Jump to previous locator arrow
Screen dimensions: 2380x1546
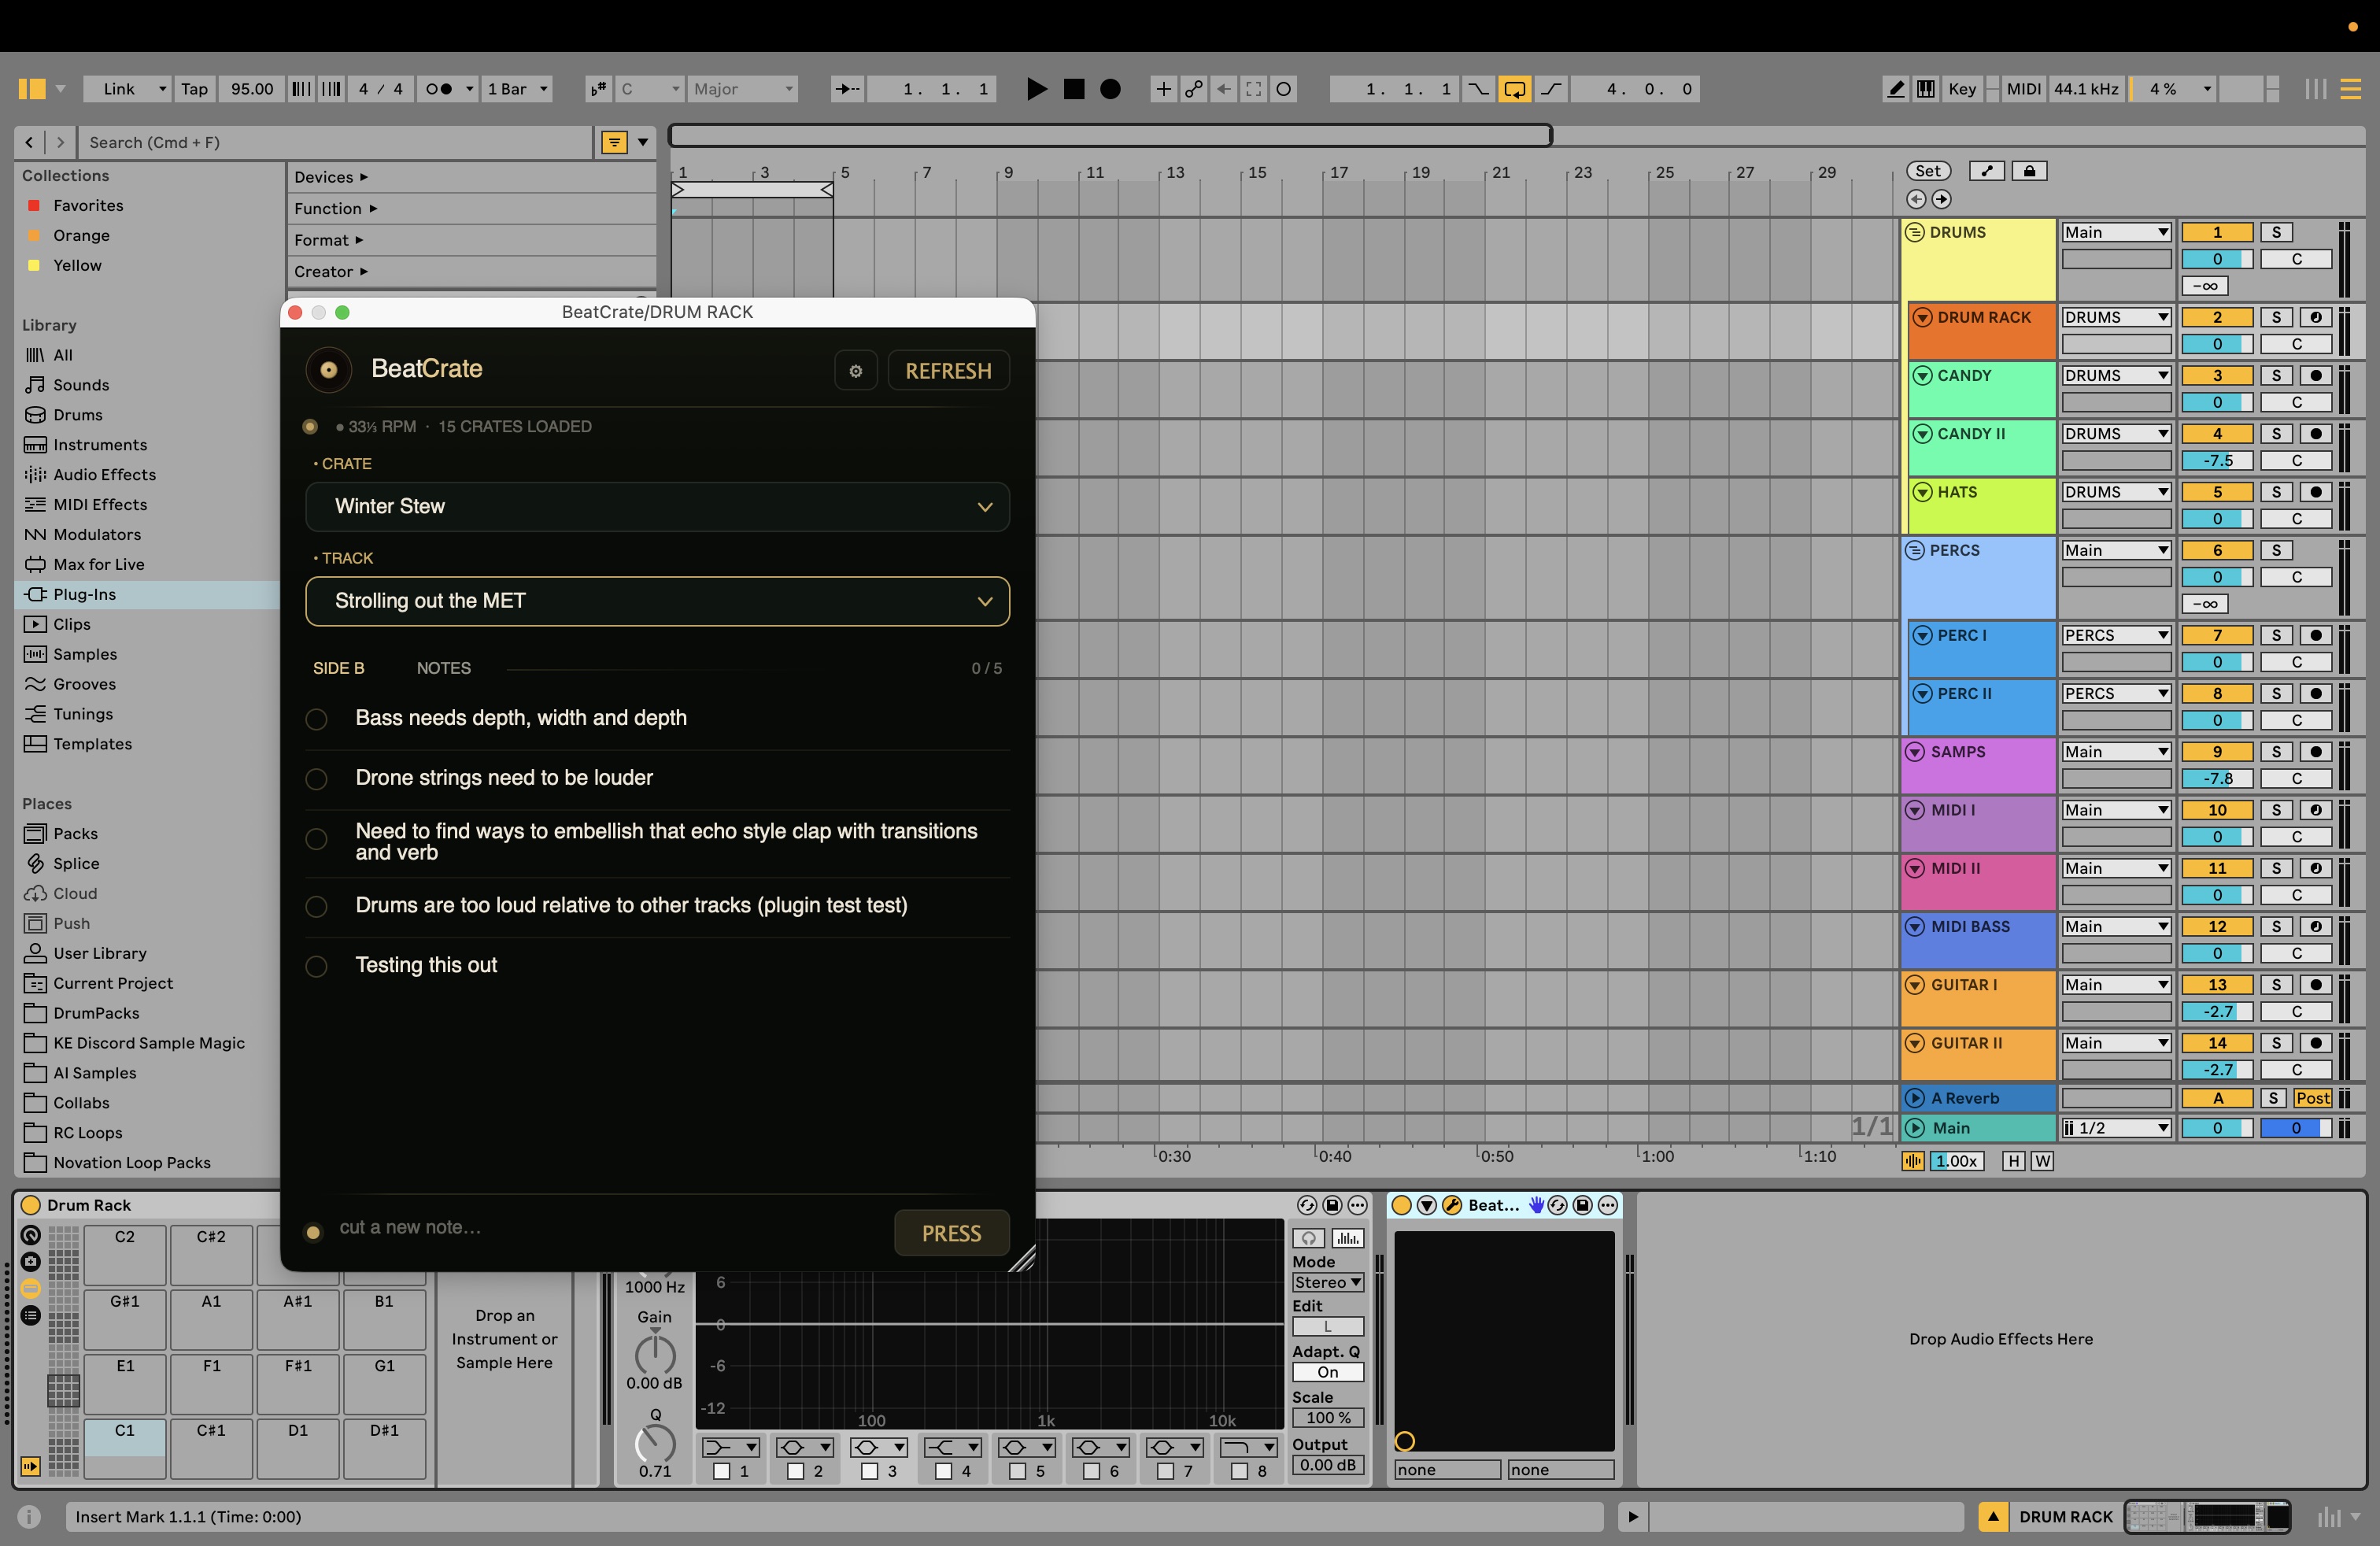1916,199
